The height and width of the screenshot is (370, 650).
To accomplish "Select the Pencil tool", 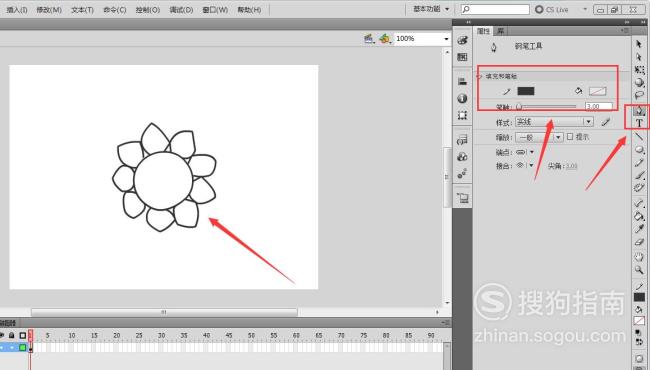I will tap(639, 162).
